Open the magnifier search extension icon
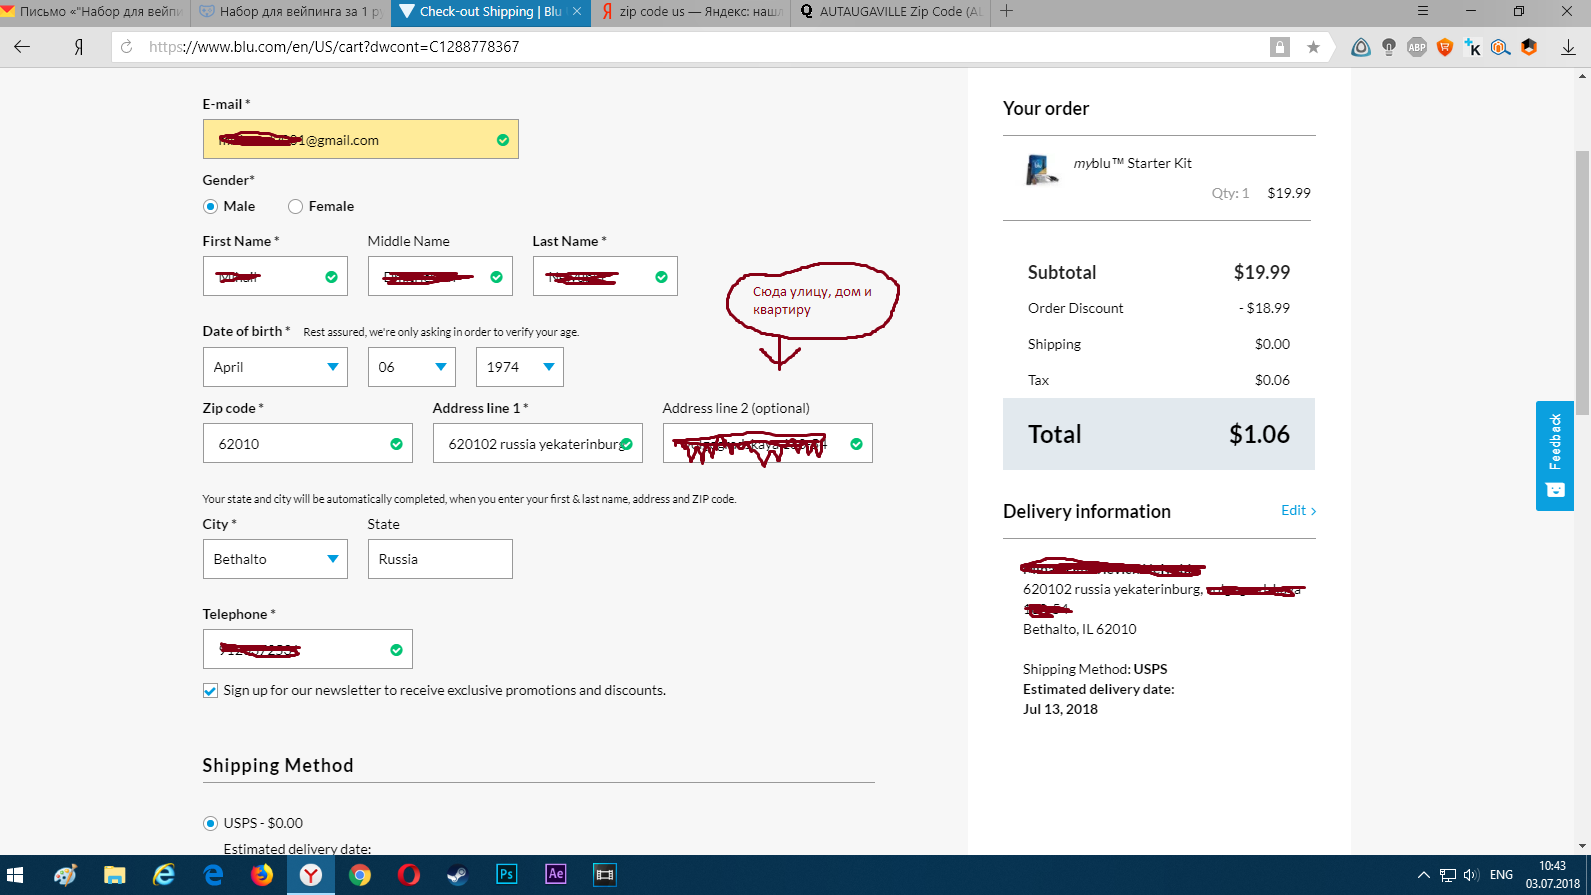 pyautogui.click(x=1500, y=47)
